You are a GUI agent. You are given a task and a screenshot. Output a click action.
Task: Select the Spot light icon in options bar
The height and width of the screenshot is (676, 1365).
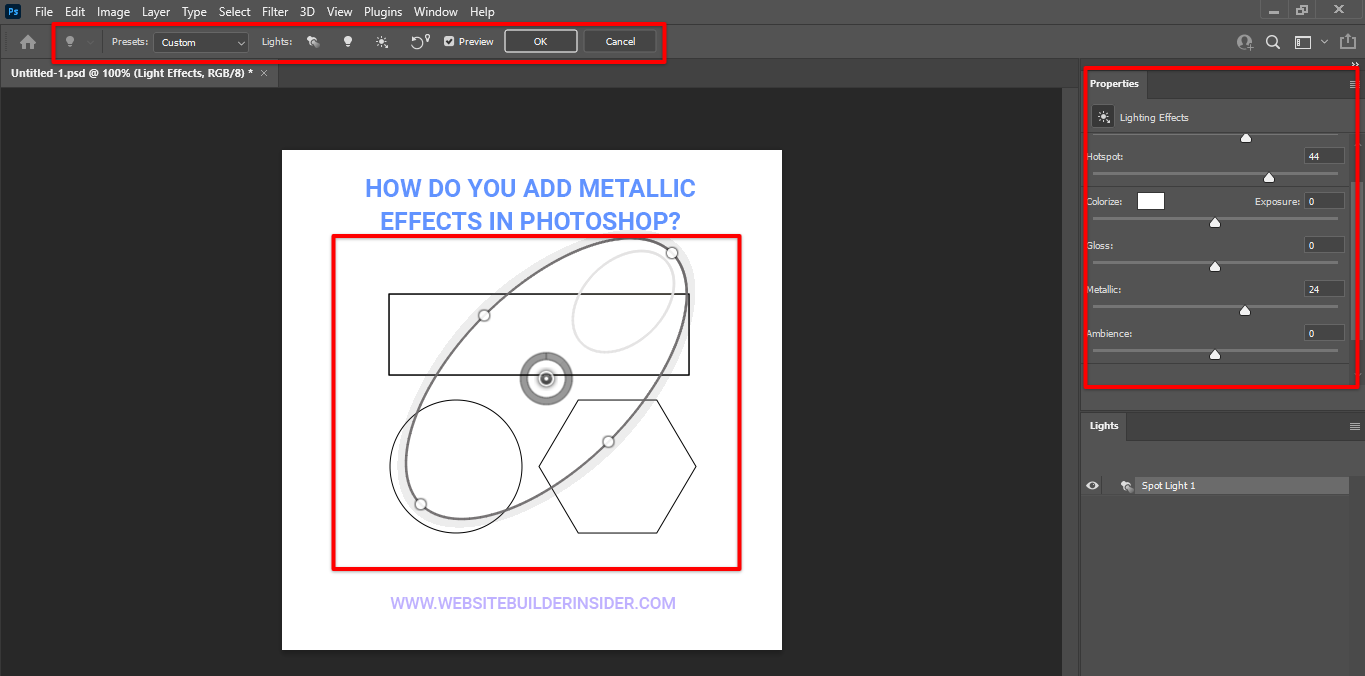(x=311, y=41)
